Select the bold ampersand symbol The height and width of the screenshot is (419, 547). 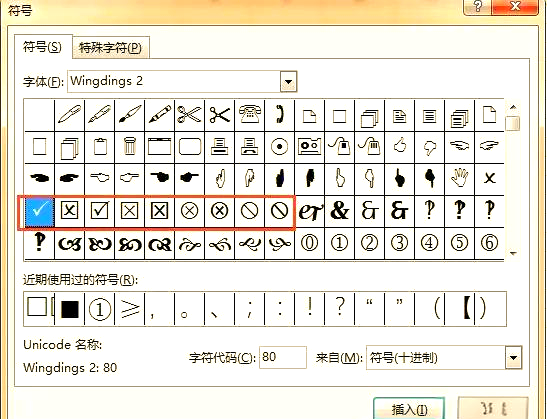339,211
